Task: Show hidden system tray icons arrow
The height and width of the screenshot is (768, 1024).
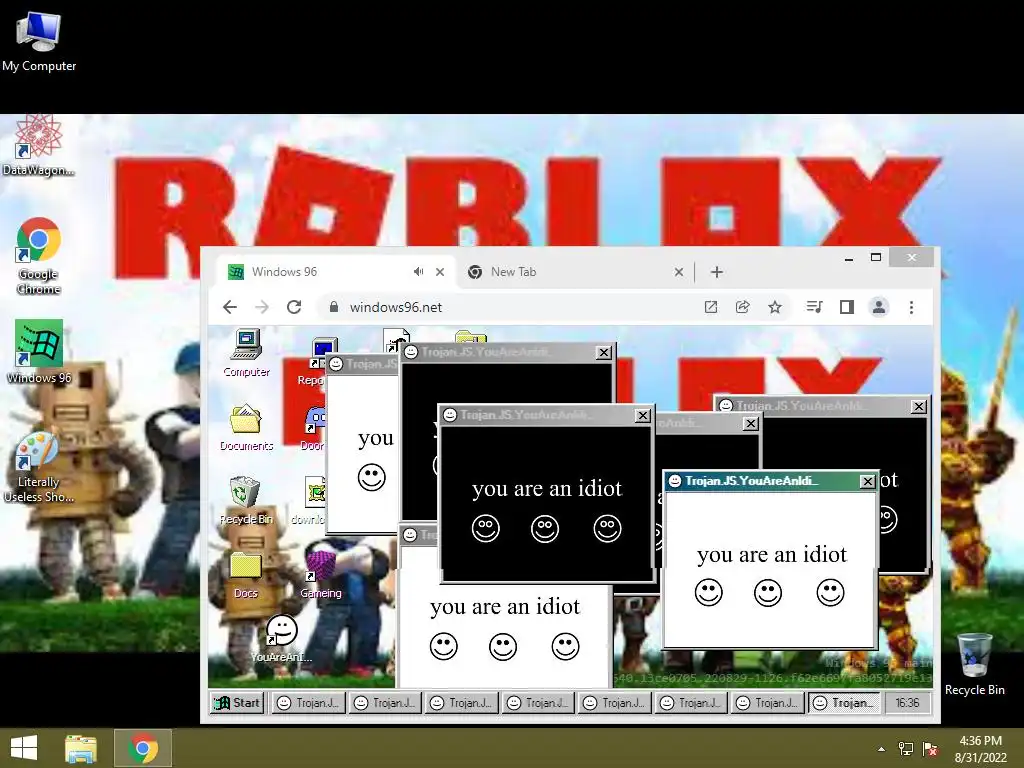Action: (881, 749)
